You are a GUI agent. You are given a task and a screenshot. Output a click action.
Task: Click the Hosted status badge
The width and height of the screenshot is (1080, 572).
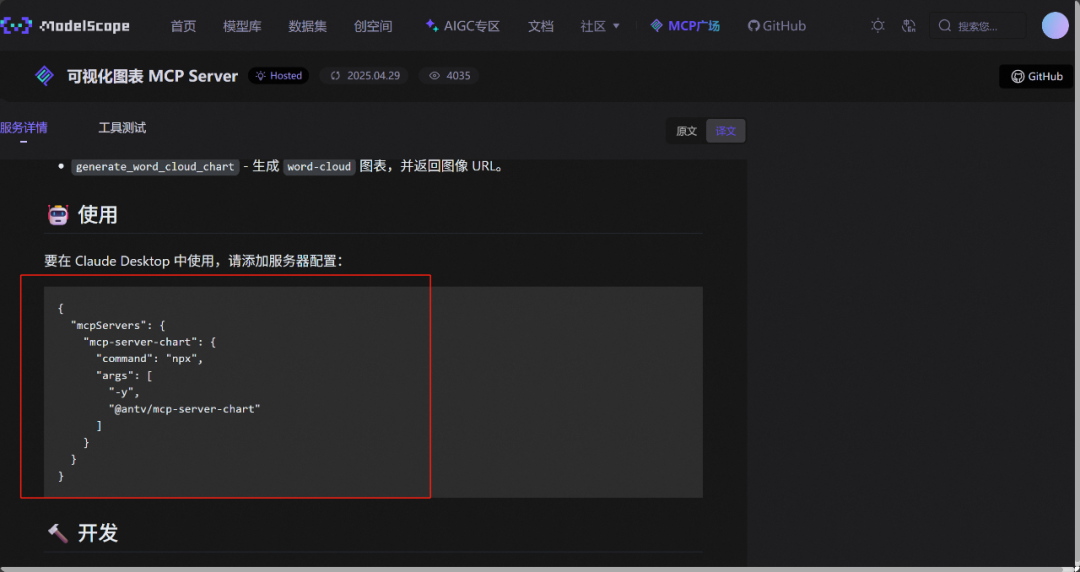pos(279,76)
